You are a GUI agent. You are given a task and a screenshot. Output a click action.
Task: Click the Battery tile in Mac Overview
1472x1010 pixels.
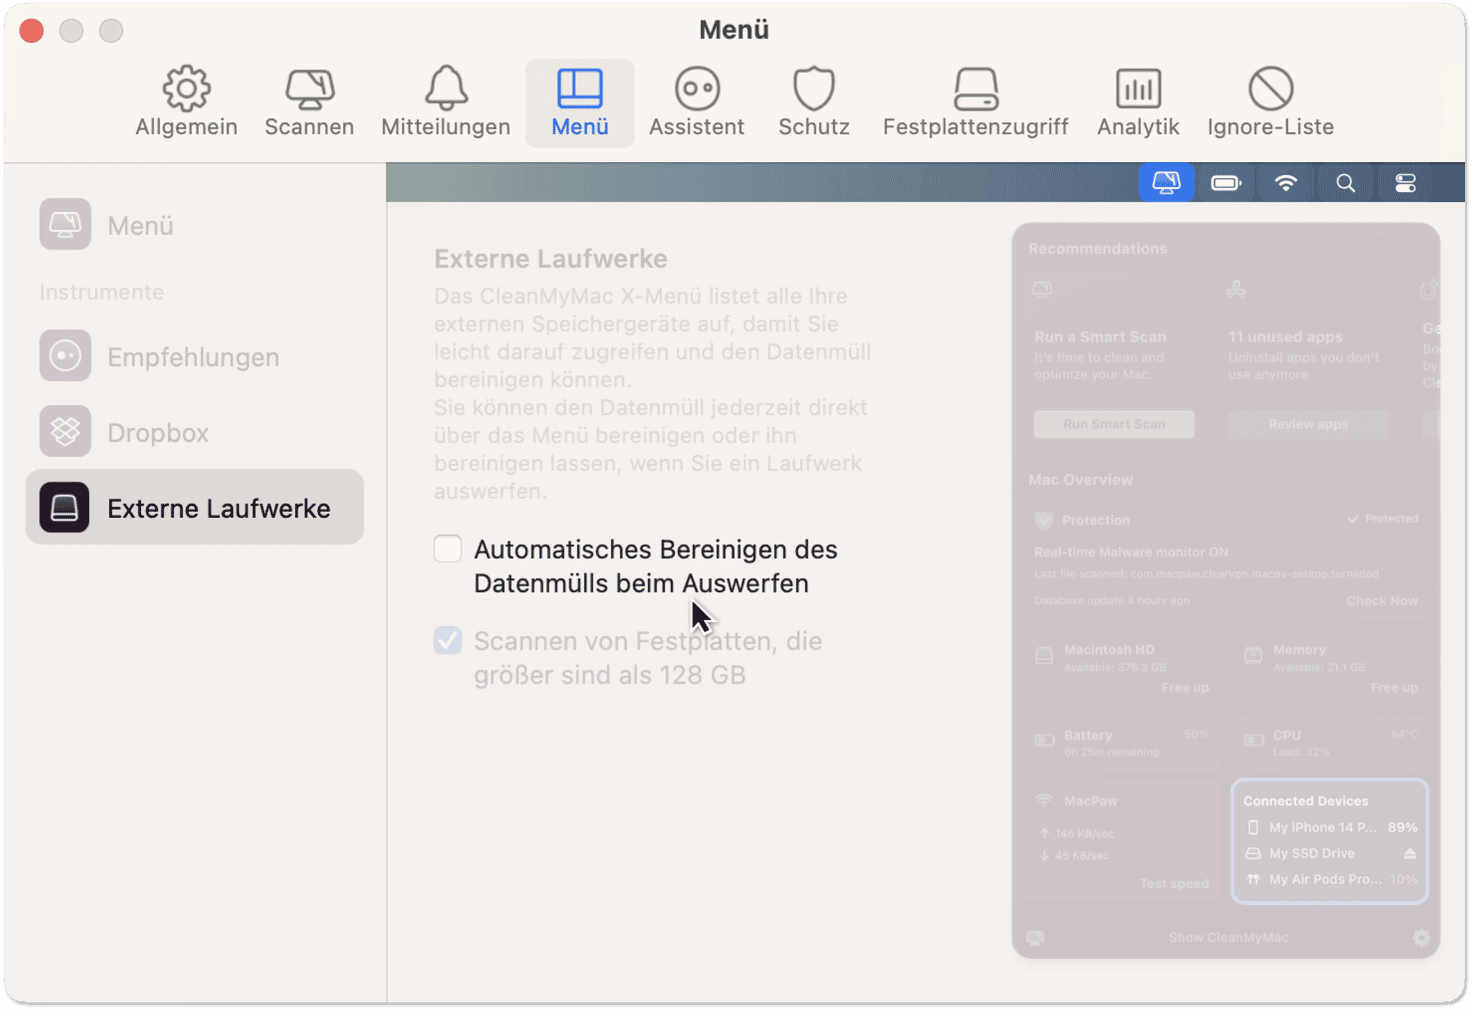[x=1122, y=743]
